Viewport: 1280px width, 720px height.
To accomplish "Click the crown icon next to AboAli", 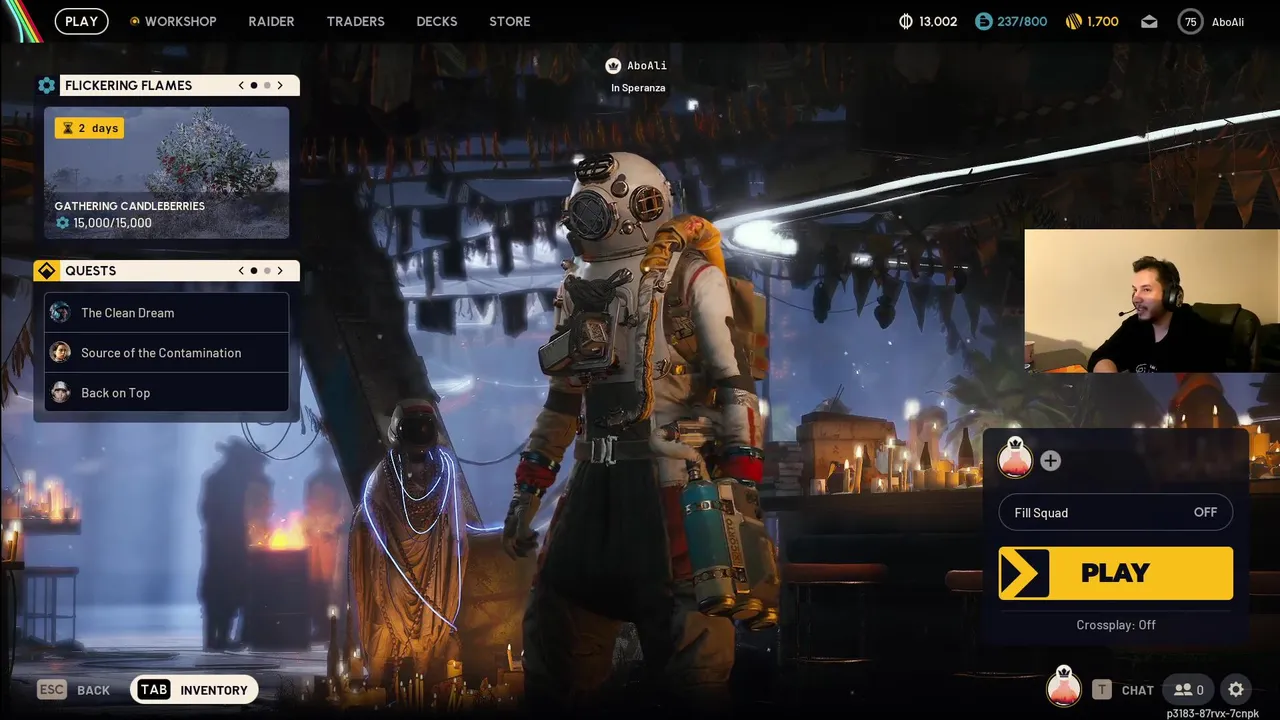I will click(613, 66).
